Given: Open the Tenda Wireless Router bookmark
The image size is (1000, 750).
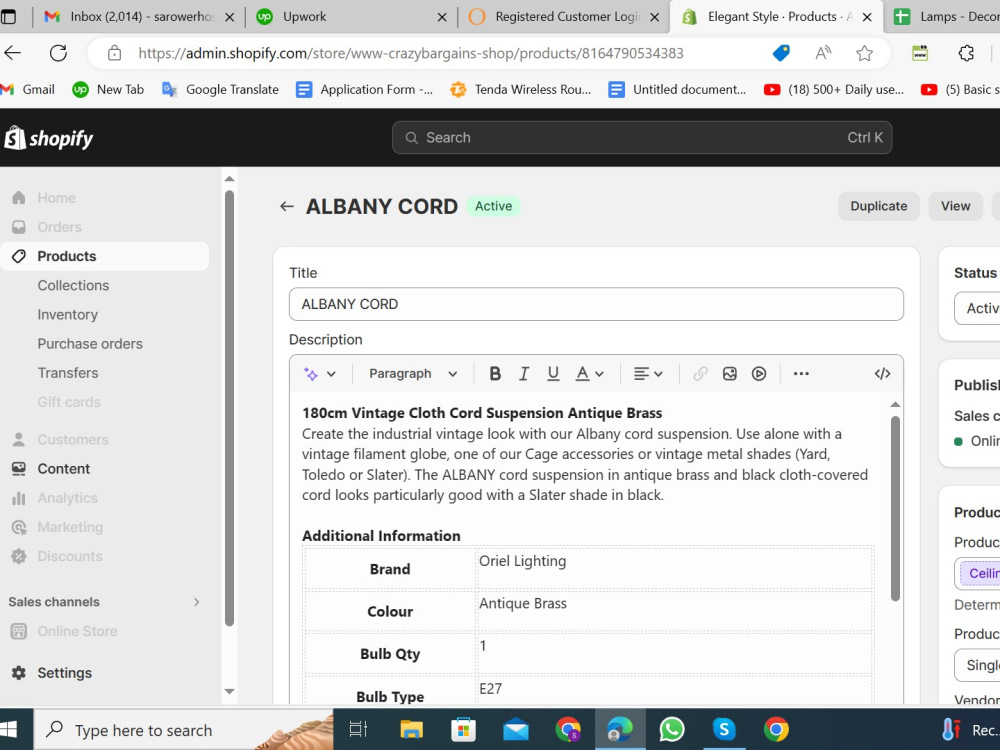Looking at the screenshot, I should coord(520,90).
